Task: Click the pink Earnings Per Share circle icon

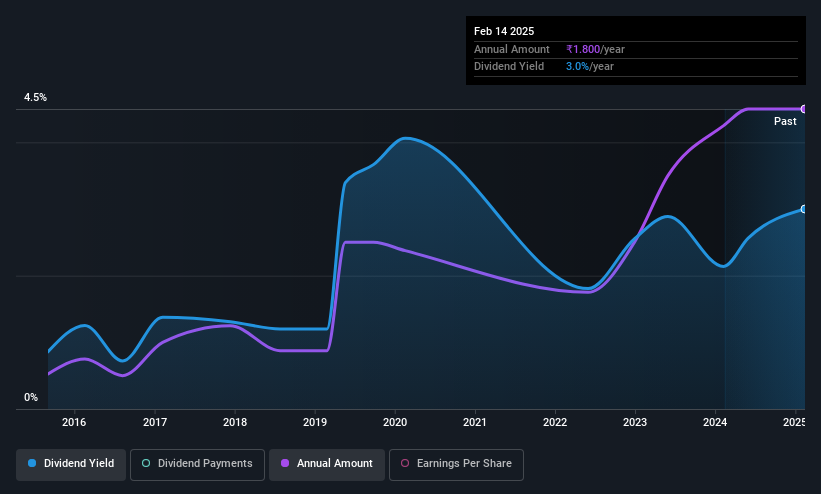Action: pyautogui.click(x=405, y=464)
